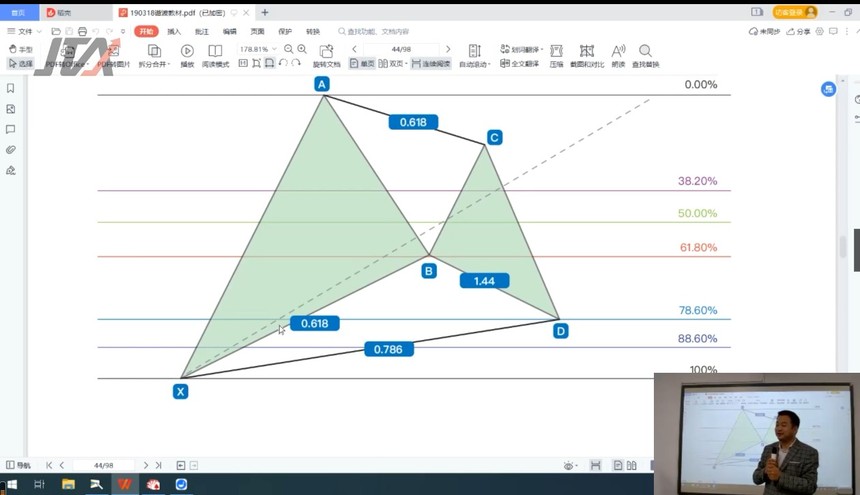This screenshot has height=495, width=860.
Task: Toggle Continuous Reading (连续阅读) mode
Action: [x=431, y=64]
